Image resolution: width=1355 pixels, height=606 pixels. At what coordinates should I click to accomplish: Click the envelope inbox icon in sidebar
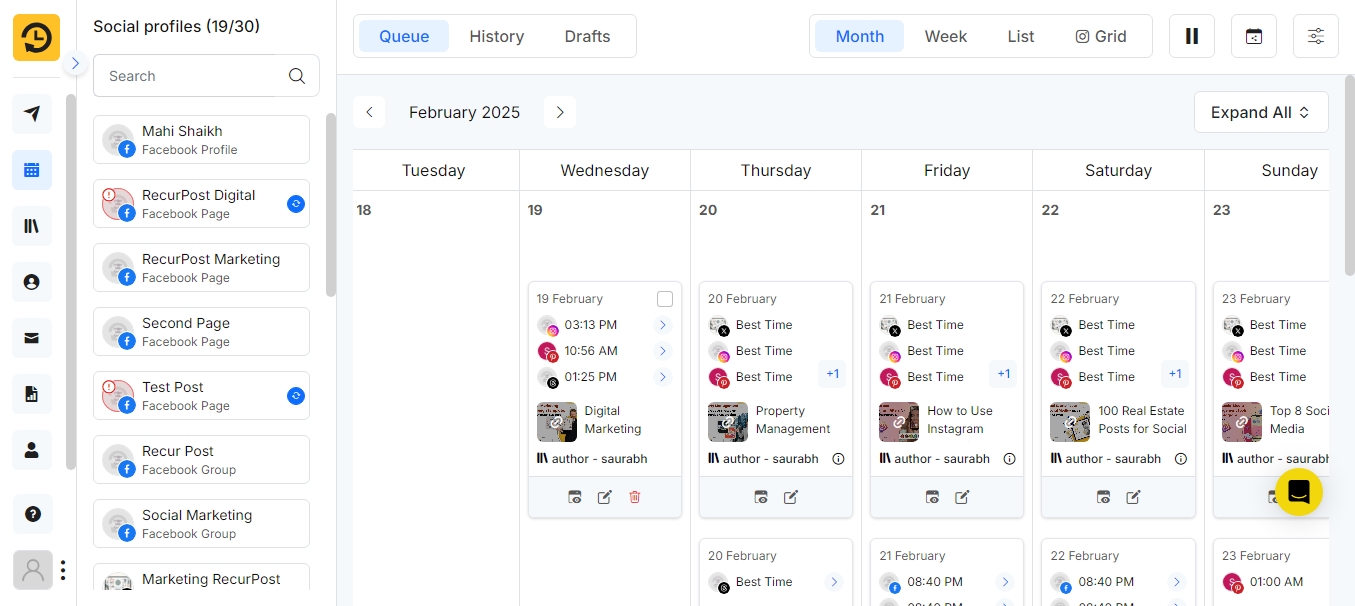(32, 338)
